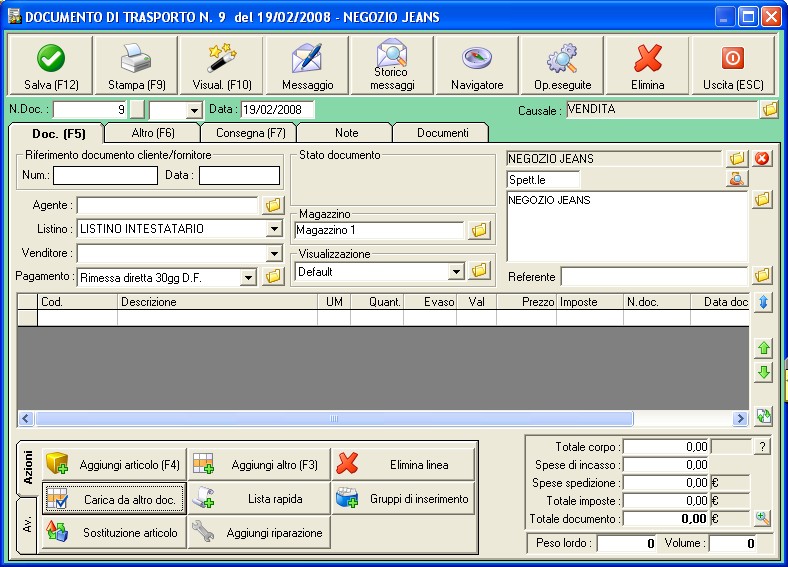Click the Agente input field

point(167,205)
